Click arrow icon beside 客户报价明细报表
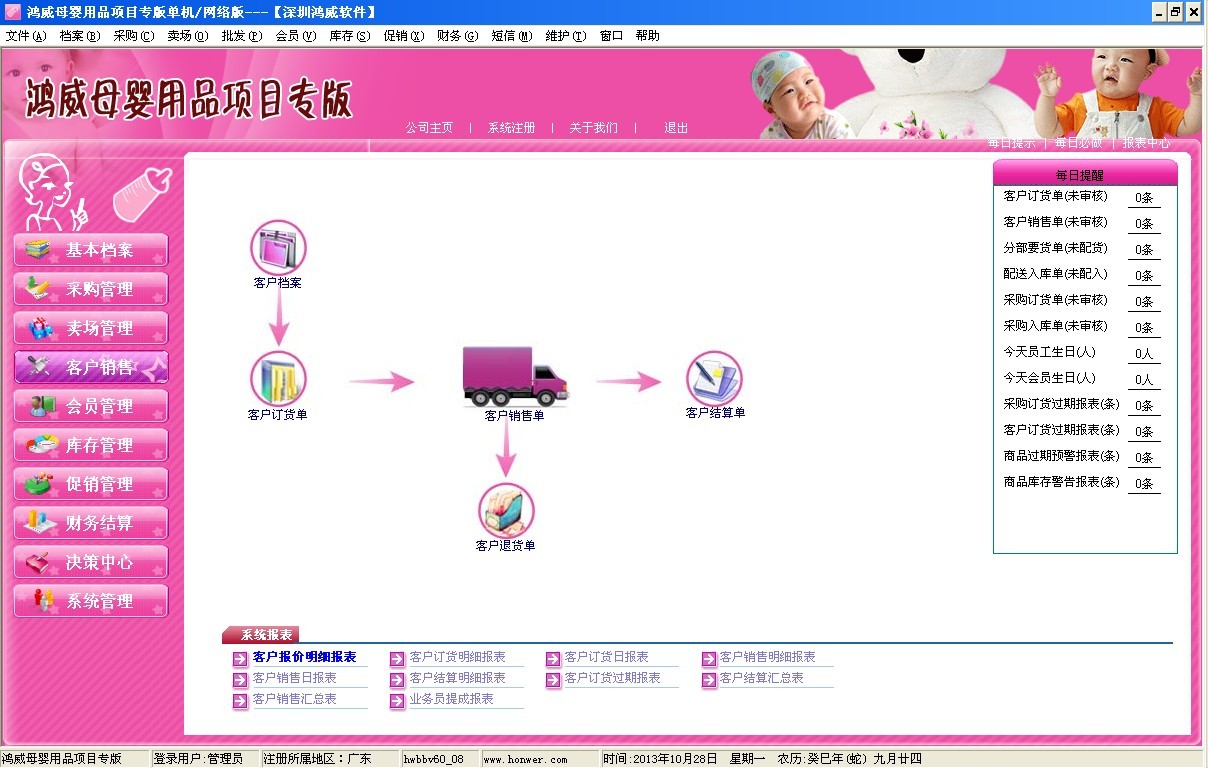Viewport: 1208px width, 768px height. (240, 659)
